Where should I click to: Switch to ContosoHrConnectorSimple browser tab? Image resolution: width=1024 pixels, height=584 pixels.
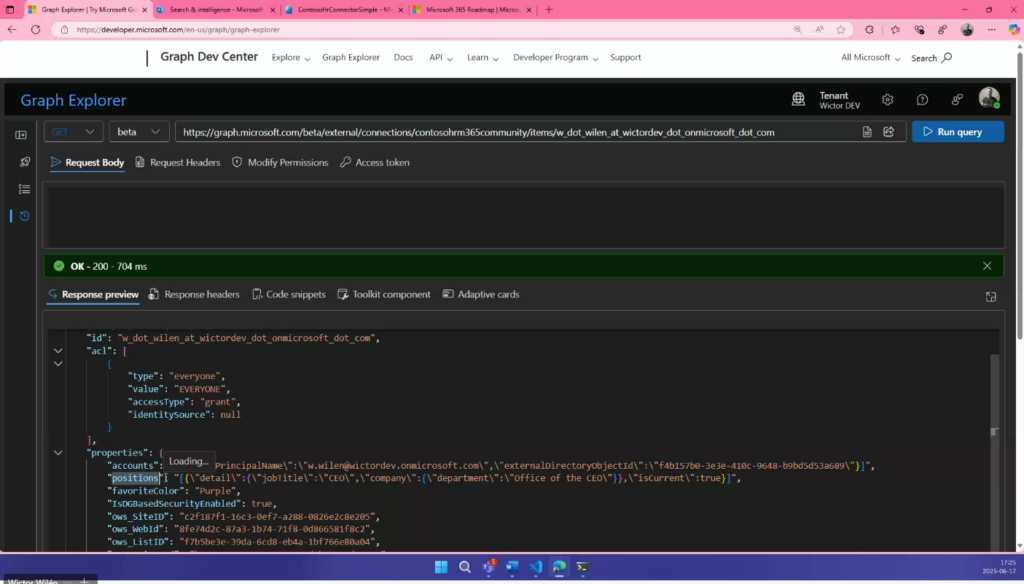coord(344,10)
